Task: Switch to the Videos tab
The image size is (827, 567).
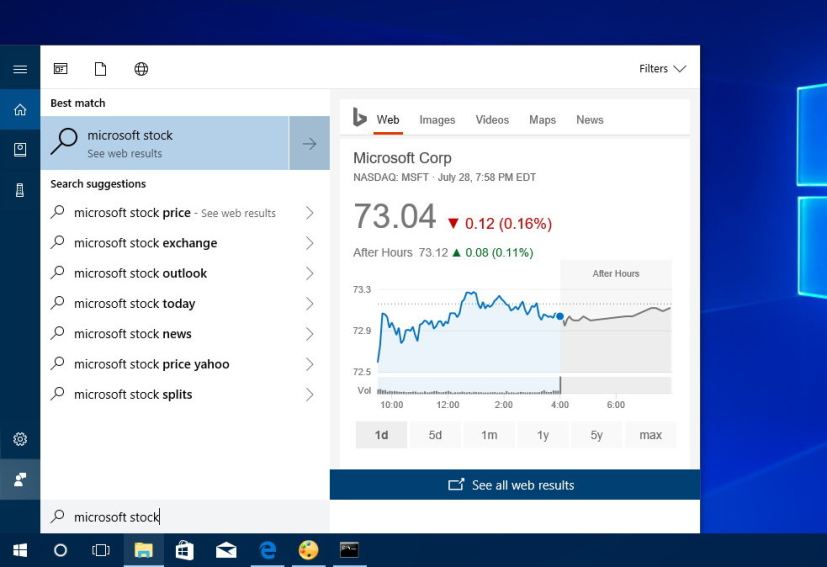Action: 492,120
